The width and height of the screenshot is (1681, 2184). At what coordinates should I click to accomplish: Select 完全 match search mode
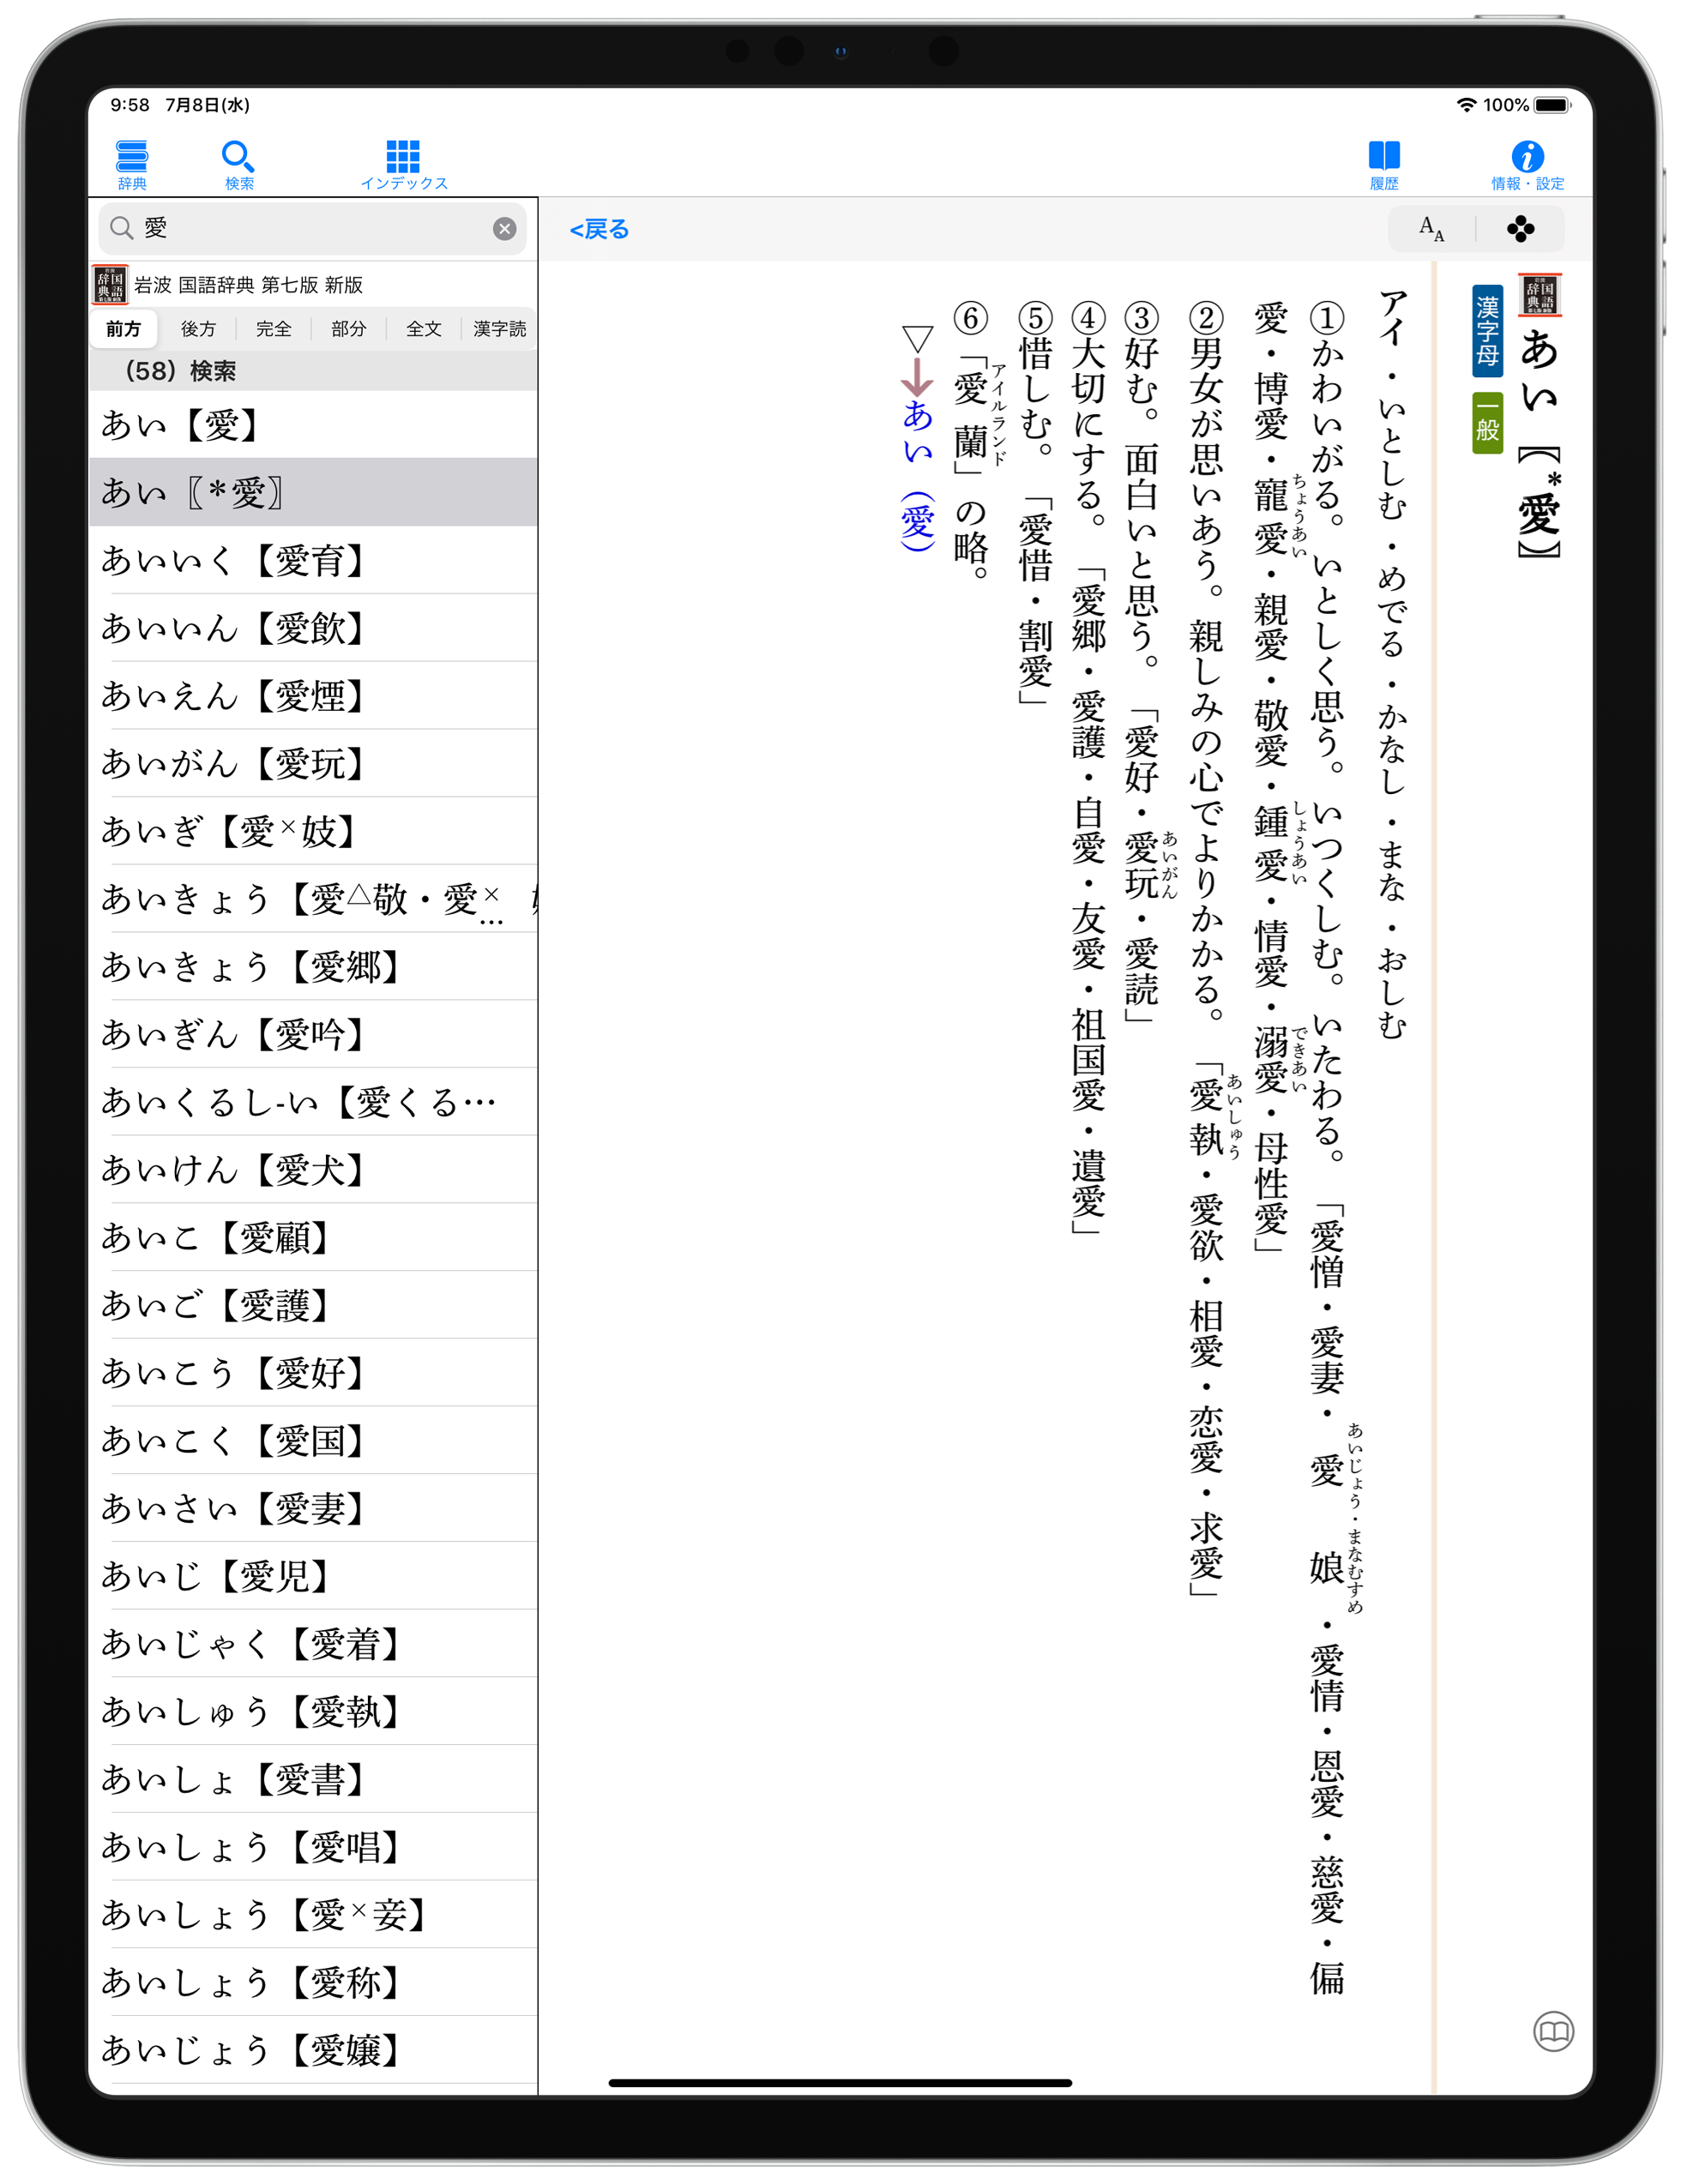pos(273,329)
